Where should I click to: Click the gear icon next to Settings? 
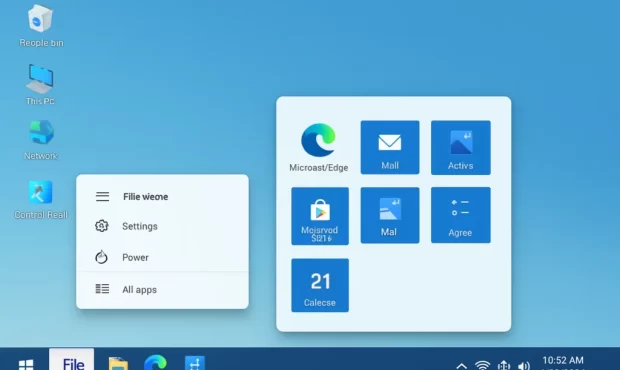[102, 226]
